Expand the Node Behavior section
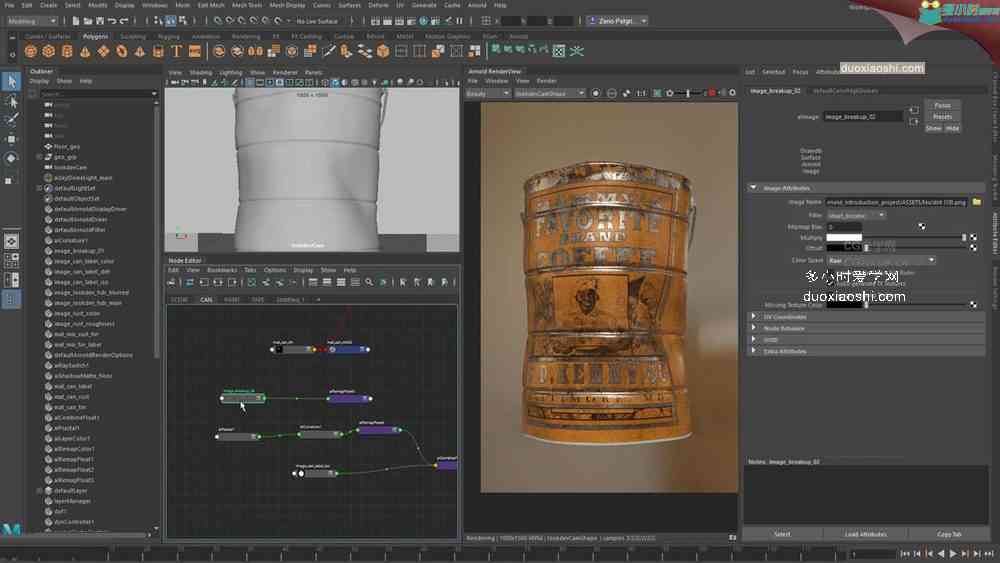 (753, 328)
